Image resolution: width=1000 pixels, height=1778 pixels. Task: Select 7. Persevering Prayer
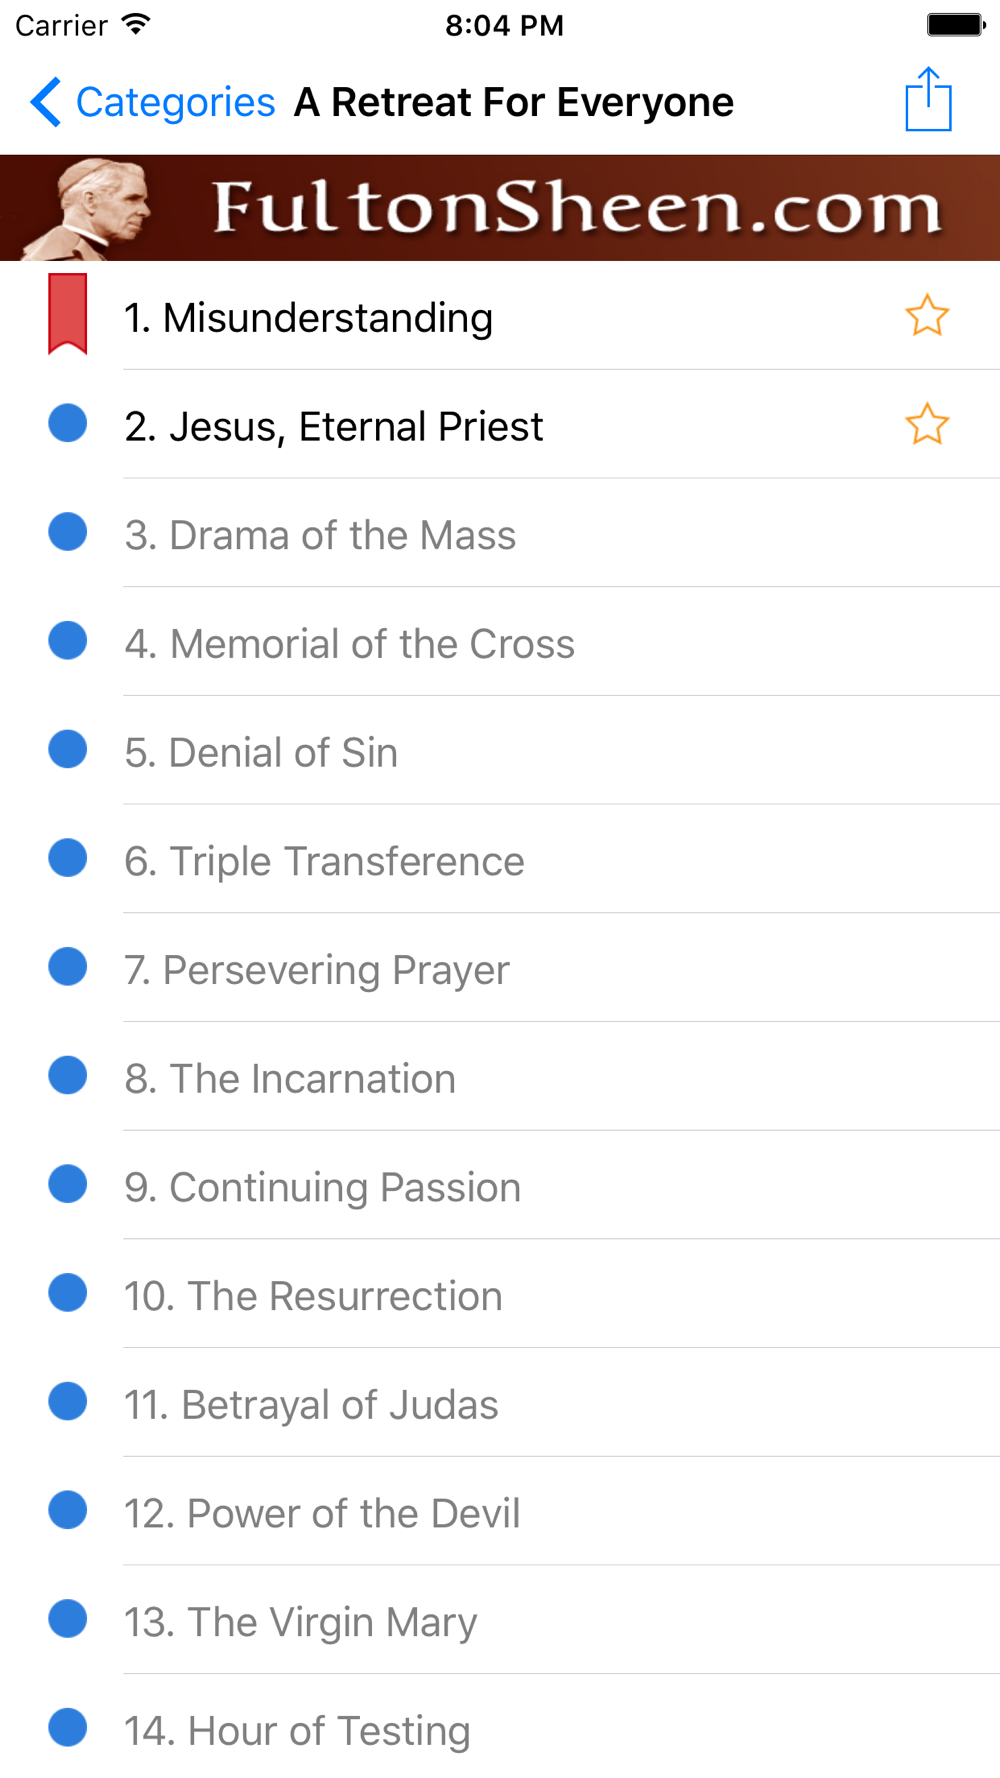pos(316,970)
